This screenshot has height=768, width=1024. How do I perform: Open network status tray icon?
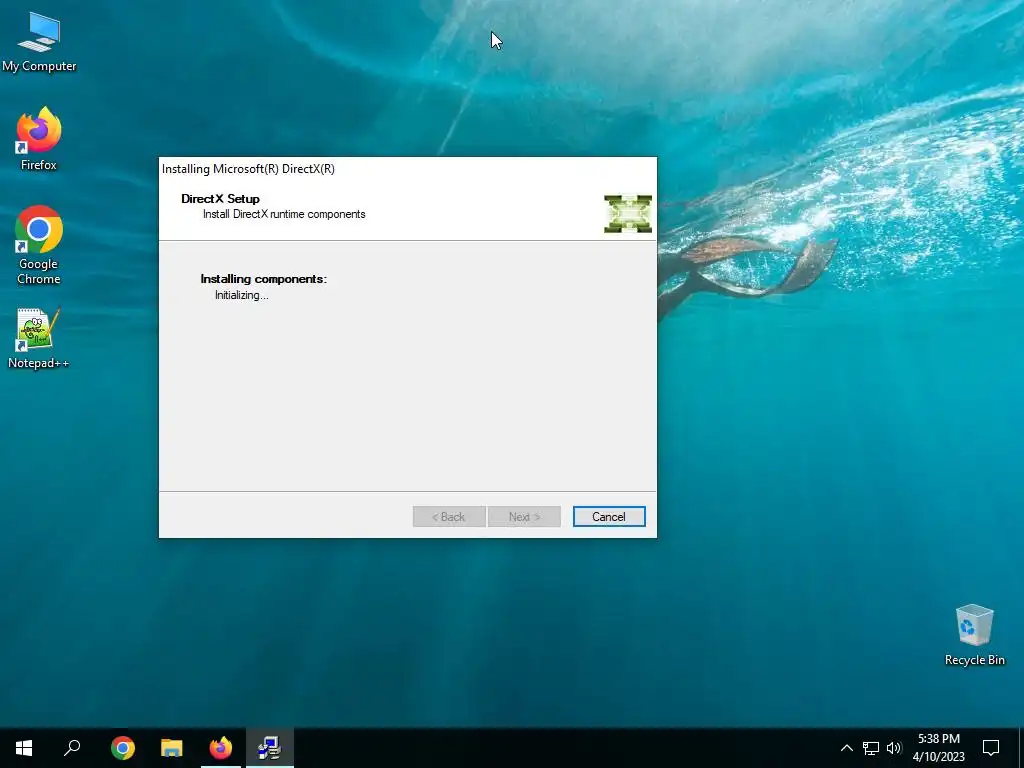click(x=871, y=748)
